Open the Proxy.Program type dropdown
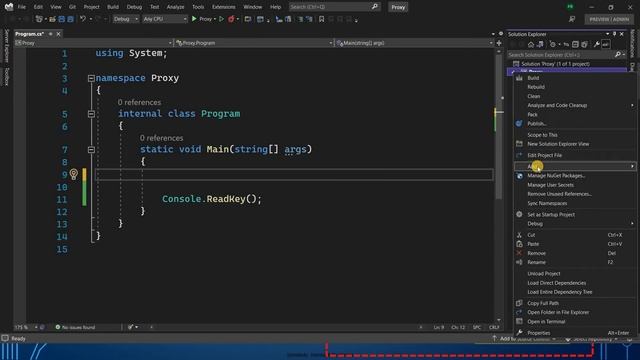This screenshot has width=640, height=360. [254, 43]
